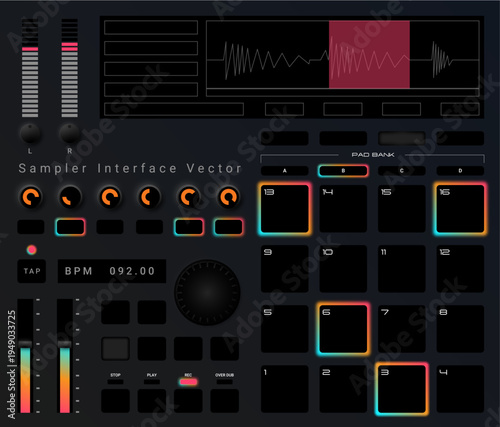Tap drum pad 1
Screen dimensions: 500x427
tap(284, 389)
